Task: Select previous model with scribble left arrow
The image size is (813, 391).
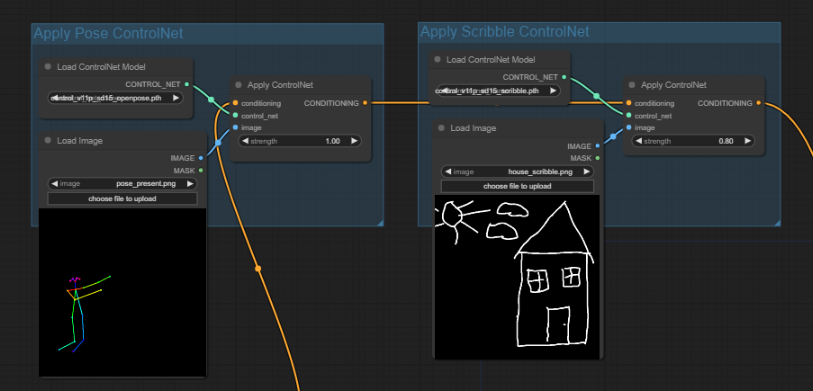Action: click(441, 91)
